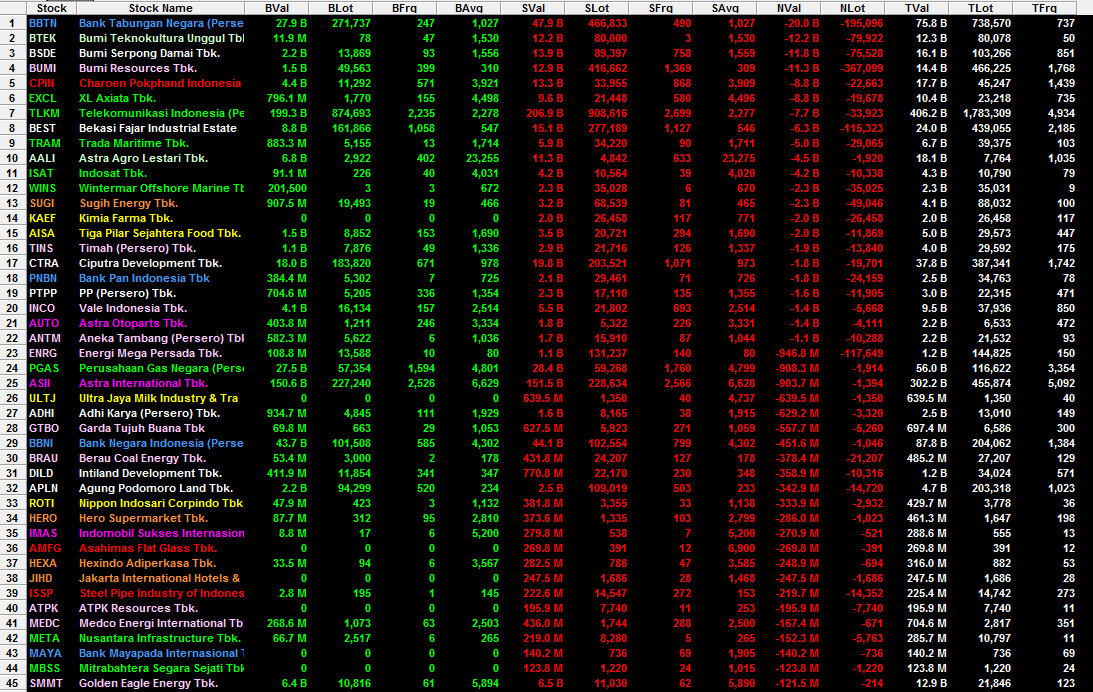This screenshot has width=1093, height=692.
Task: Sort by the NVal column header
Action: tap(789, 8)
